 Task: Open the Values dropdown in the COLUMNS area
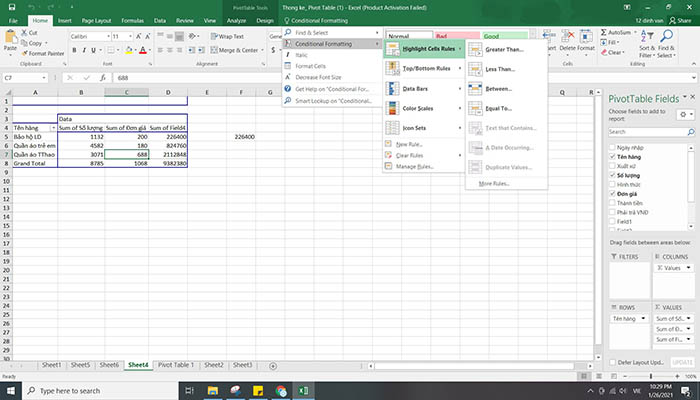(688, 268)
